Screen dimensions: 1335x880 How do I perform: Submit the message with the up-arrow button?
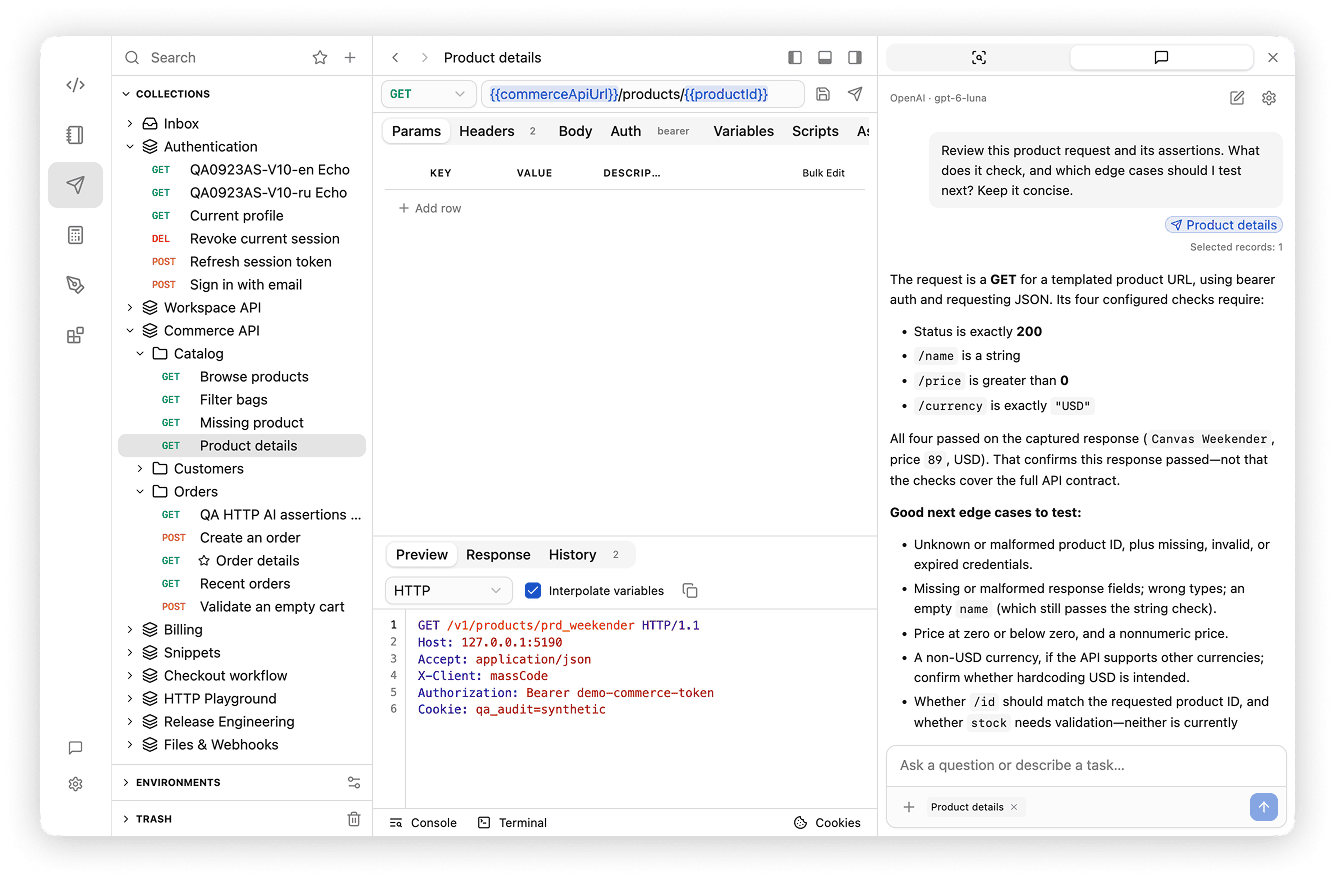(1264, 807)
